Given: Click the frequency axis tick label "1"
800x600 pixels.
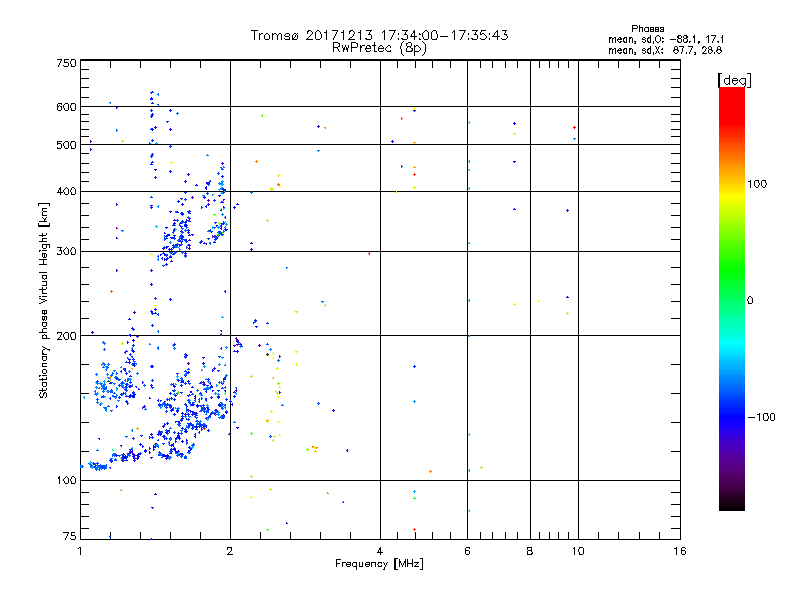Looking at the screenshot, I should click(x=80, y=551).
